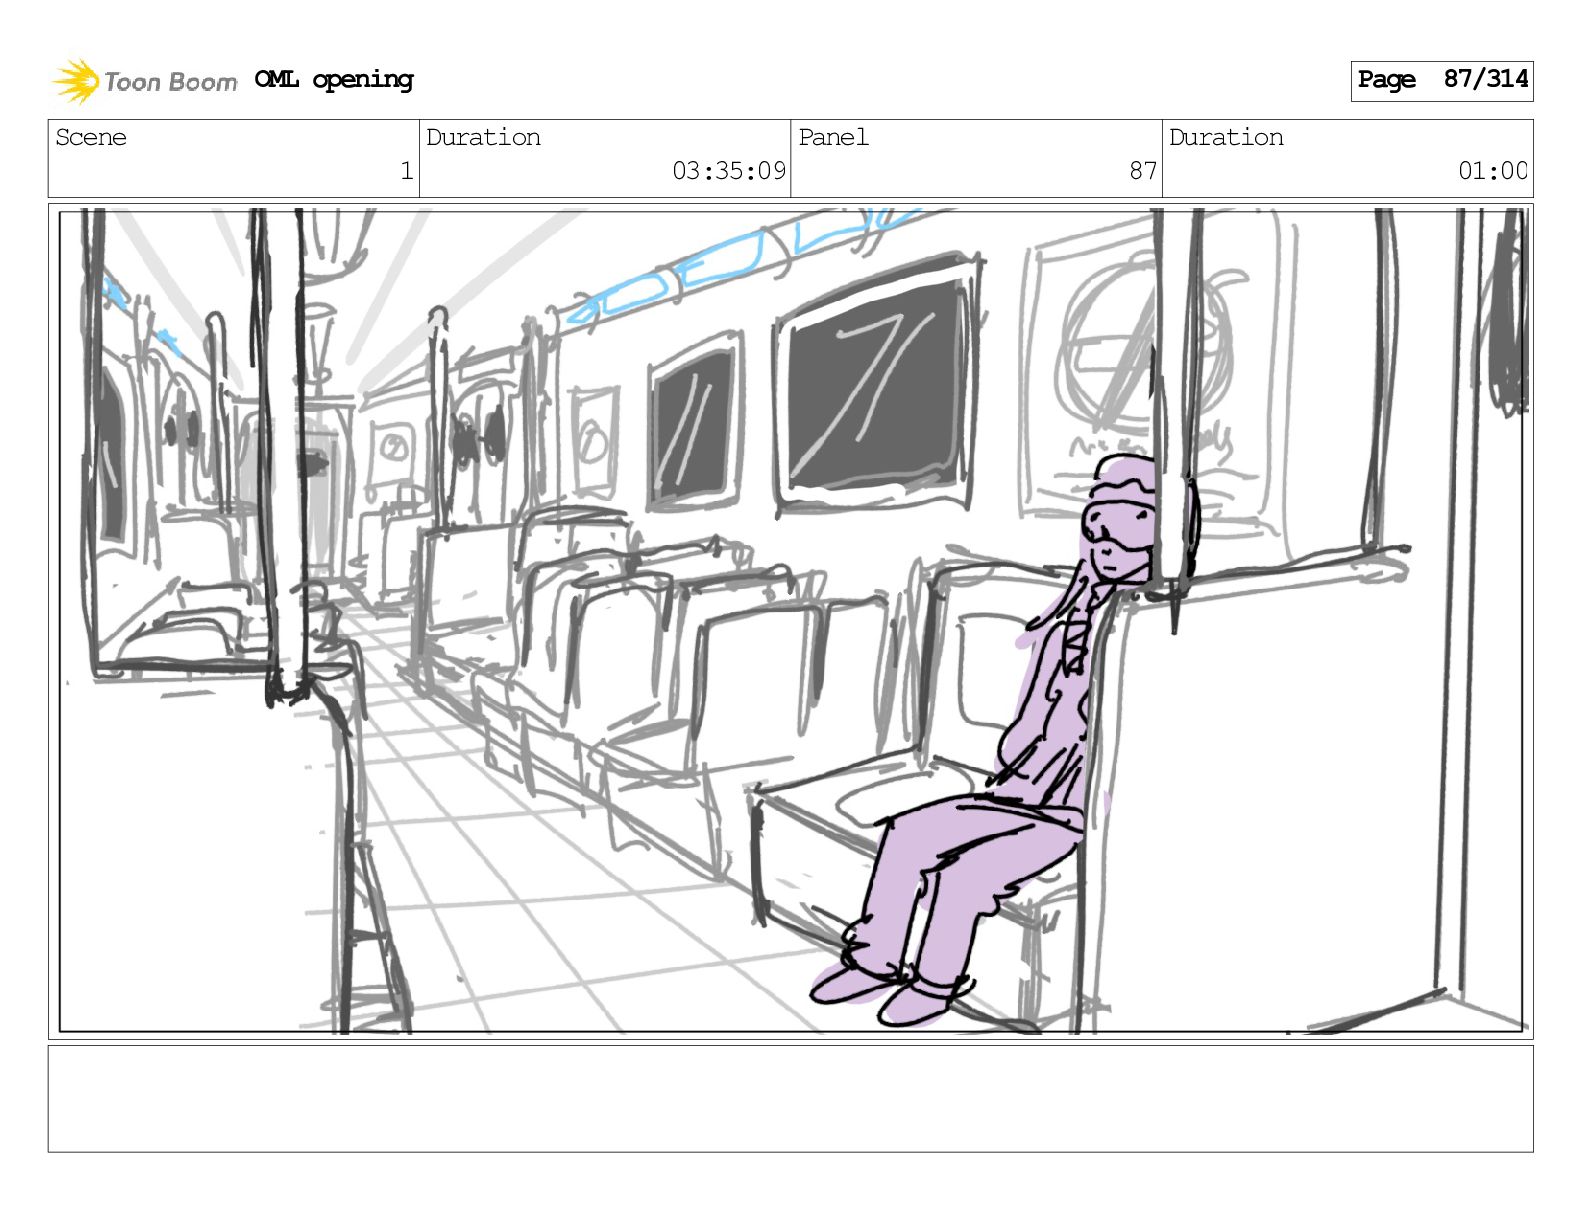Screen dimensions: 1584x1224
Task: Click the Toon Boom logo icon
Action: [x=76, y=81]
